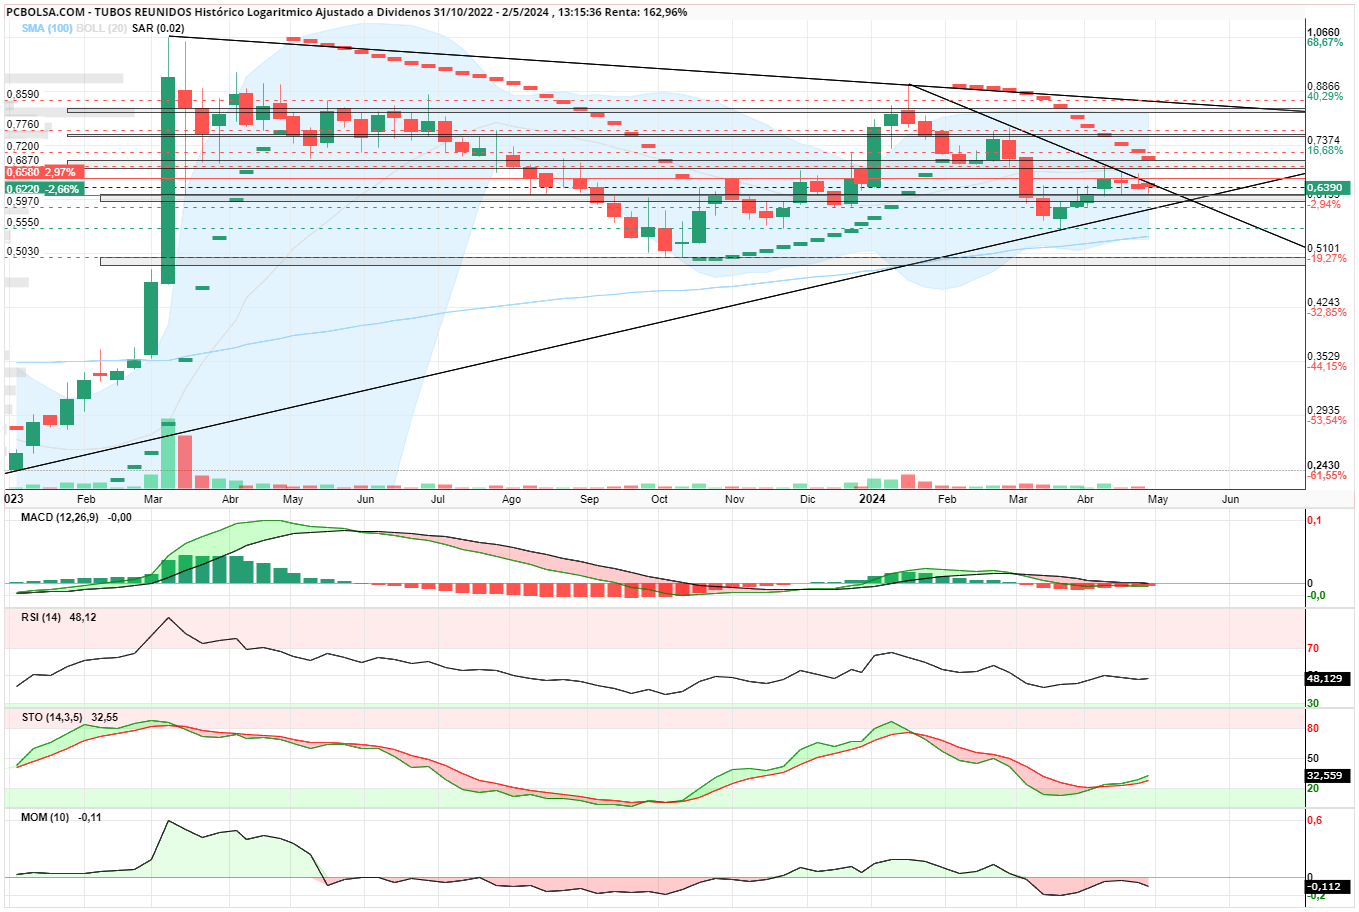Image resolution: width=1359 pixels, height=912 pixels.
Task: Click the 32,559 stochastic value tag
Action: coord(1329,775)
